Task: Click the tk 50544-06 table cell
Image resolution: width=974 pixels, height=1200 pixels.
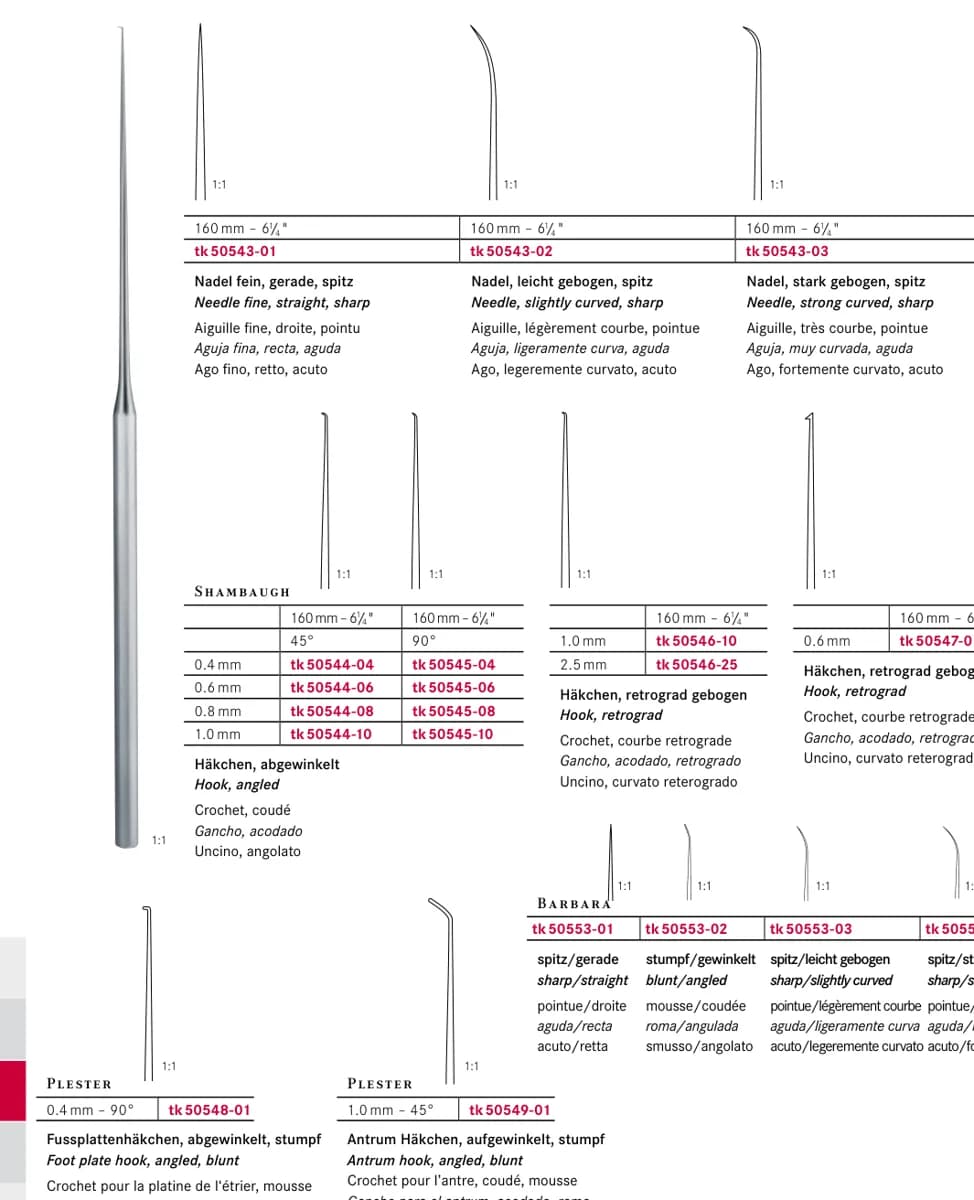Action: pos(332,687)
